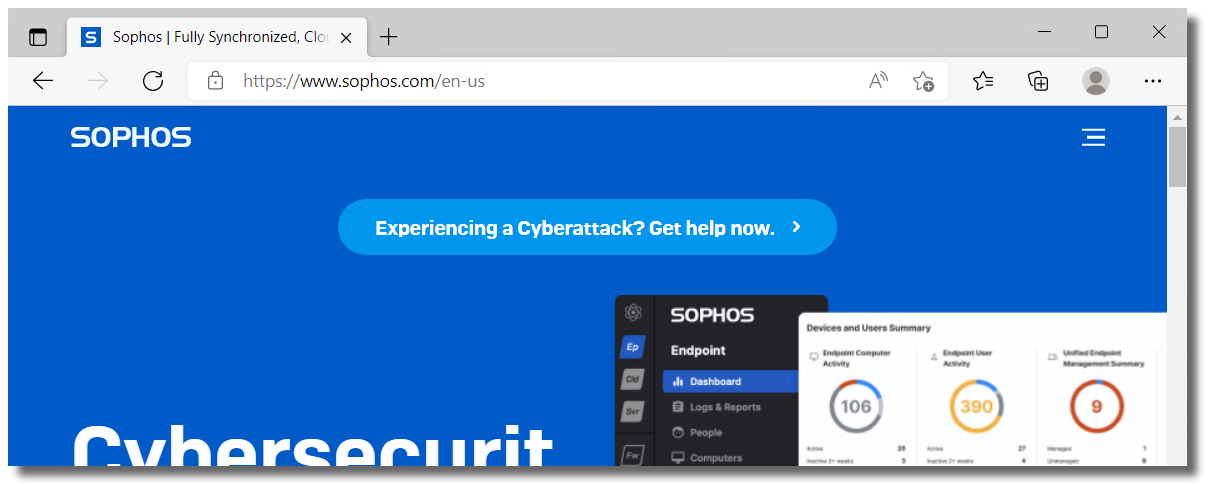Open the Favorites list icon

pyautogui.click(x=983, y=81)
